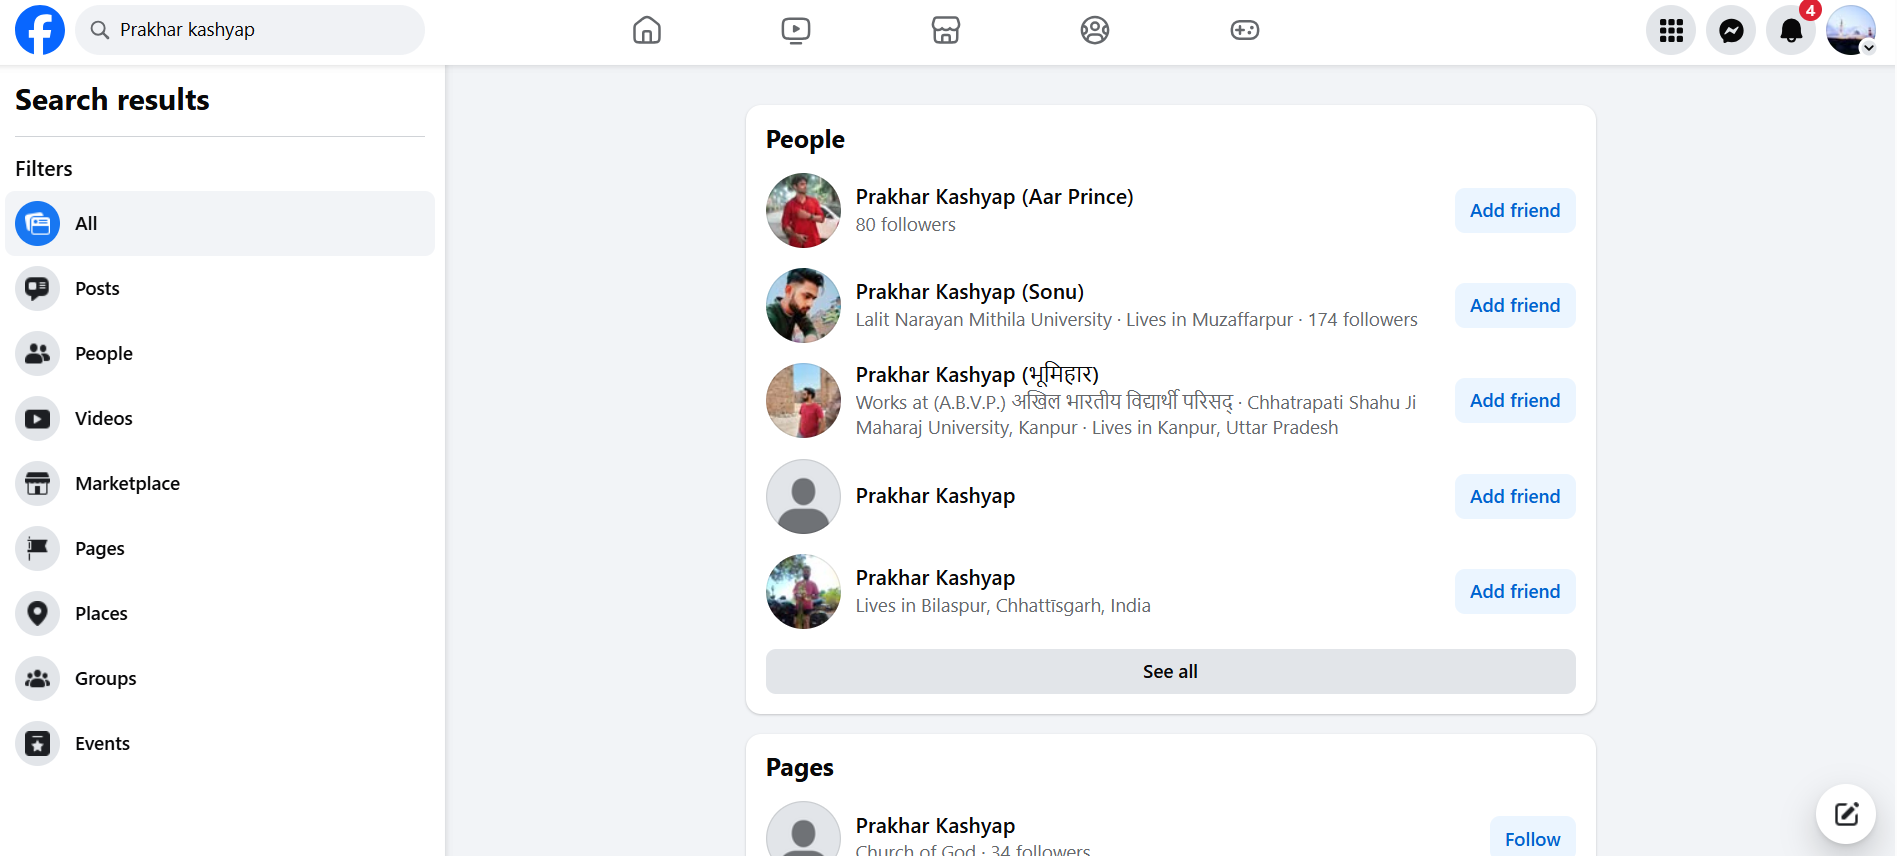Open the Video tab icon
The height and width of the screenshot is (856, 1897).
click(x=796, y=30)
